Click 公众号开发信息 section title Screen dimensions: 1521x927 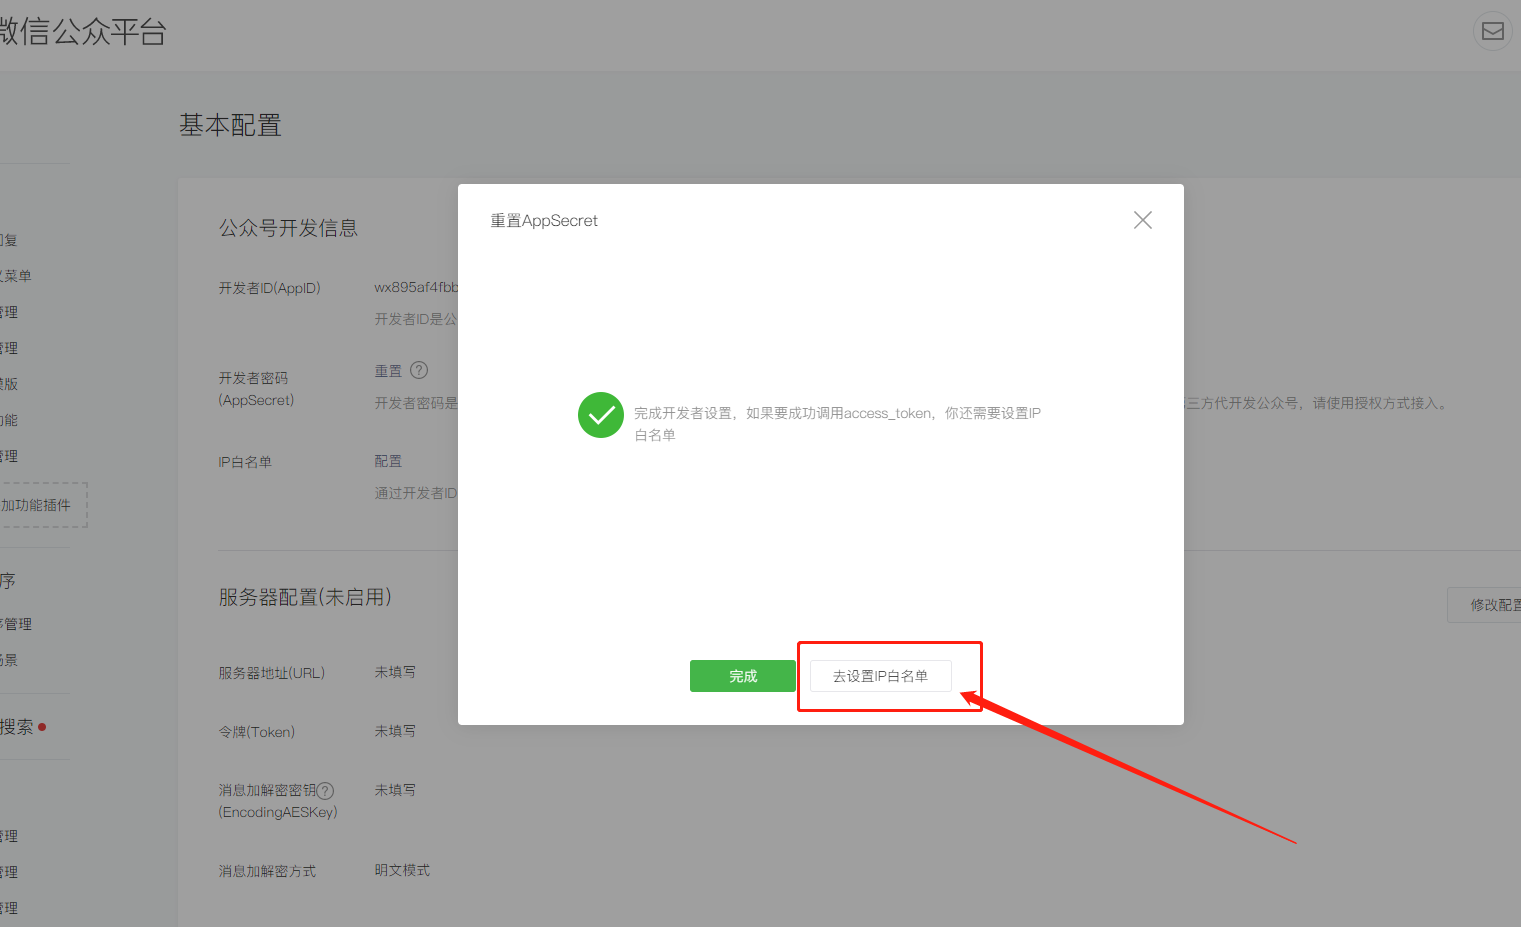(288, 228)
